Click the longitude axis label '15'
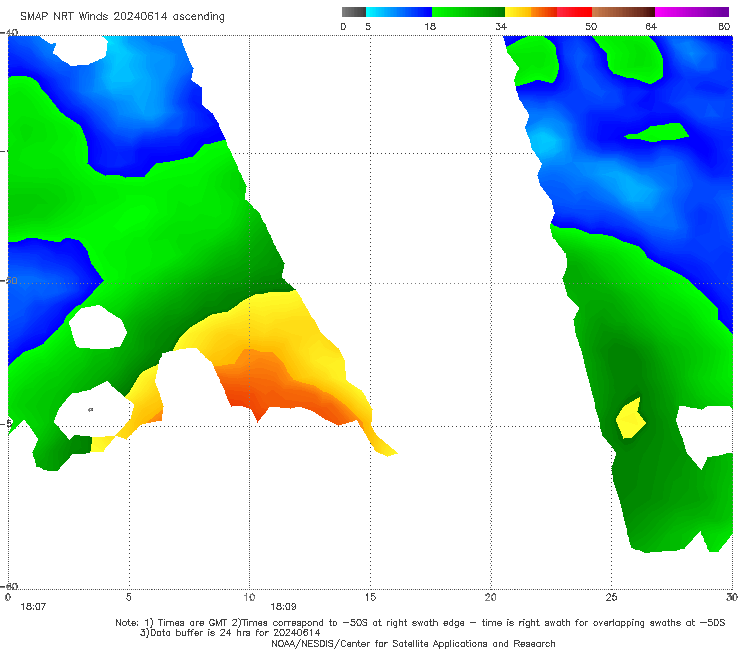This screenshot has width=740, height=650. tap(370, 597)
